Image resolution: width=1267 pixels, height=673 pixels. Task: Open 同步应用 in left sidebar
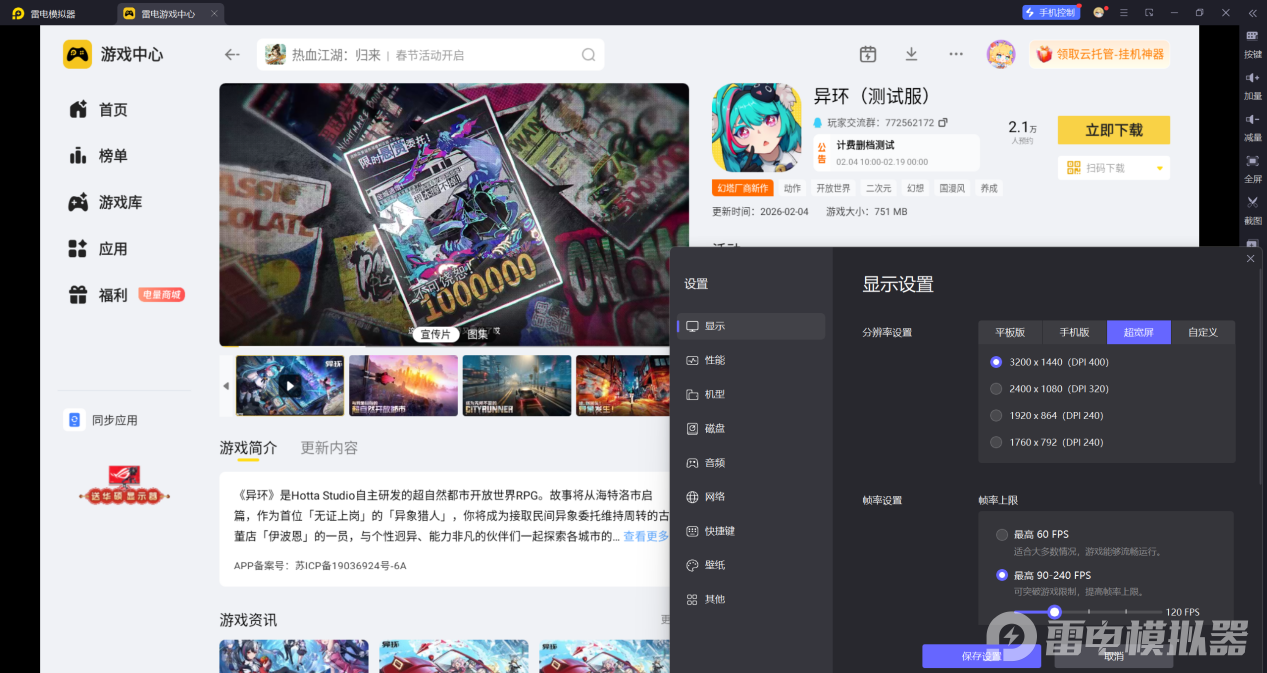tap(102, 420)
